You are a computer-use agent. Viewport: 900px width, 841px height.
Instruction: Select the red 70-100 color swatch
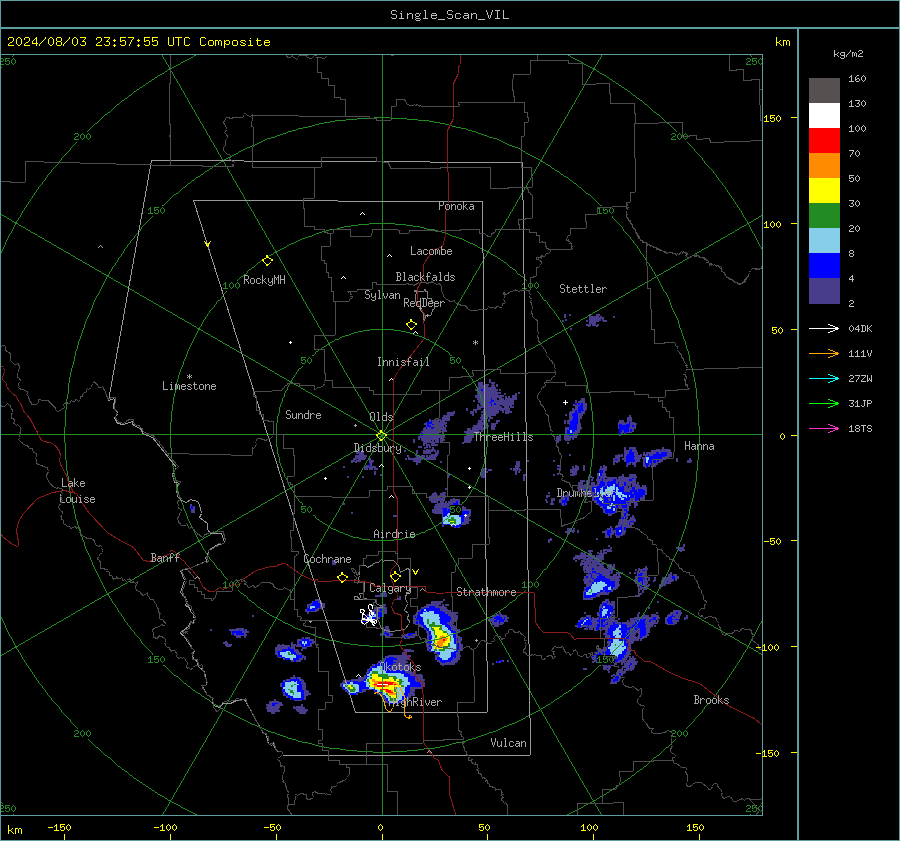[x=824, y=141]
